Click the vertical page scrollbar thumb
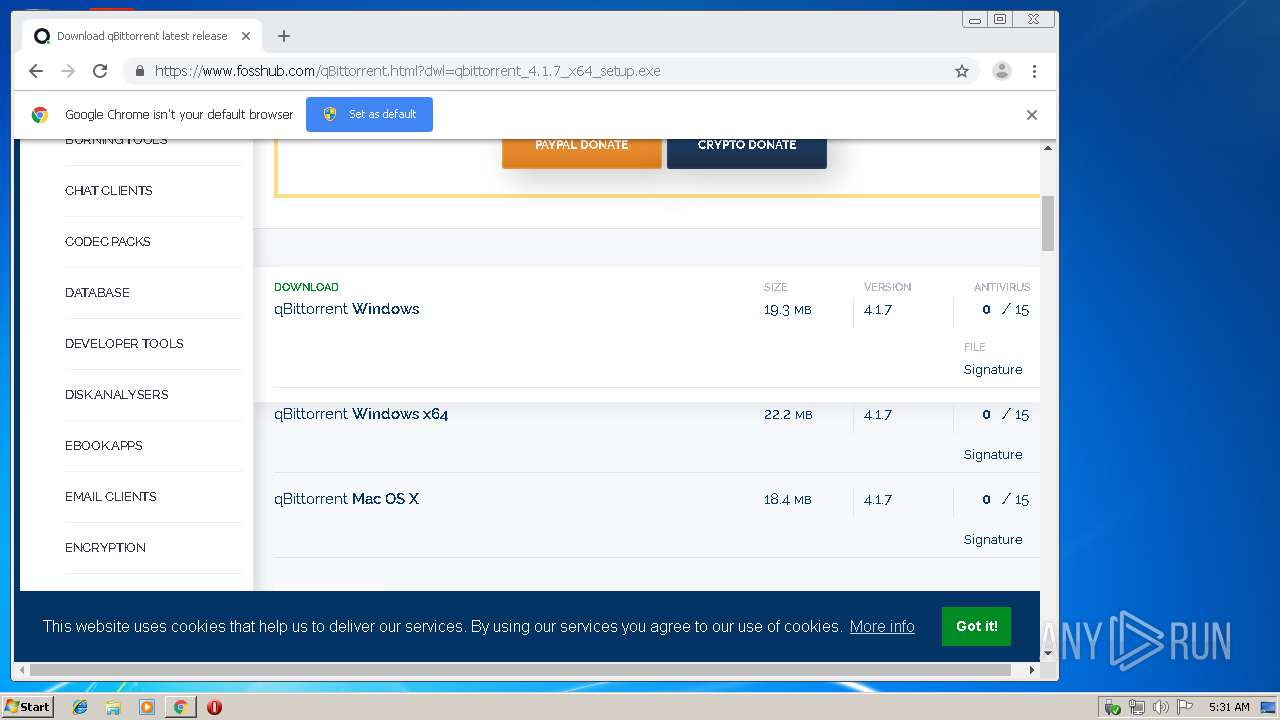The width and height of the screenshot is (1280, 720). [1048, 224]
